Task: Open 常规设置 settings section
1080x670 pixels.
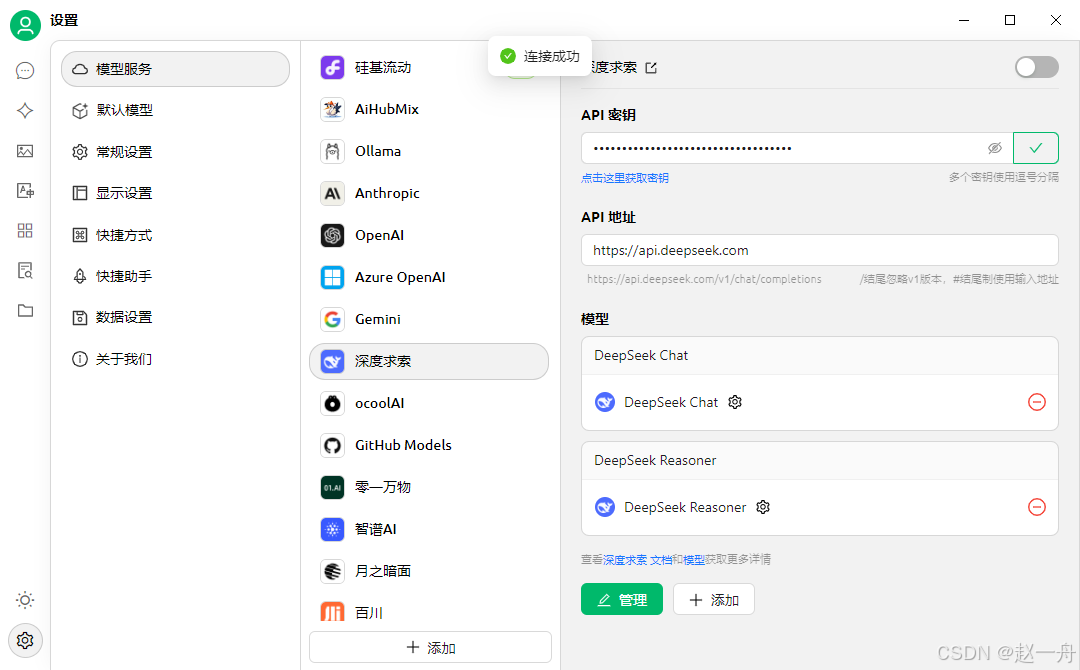Action: (176, 152)
